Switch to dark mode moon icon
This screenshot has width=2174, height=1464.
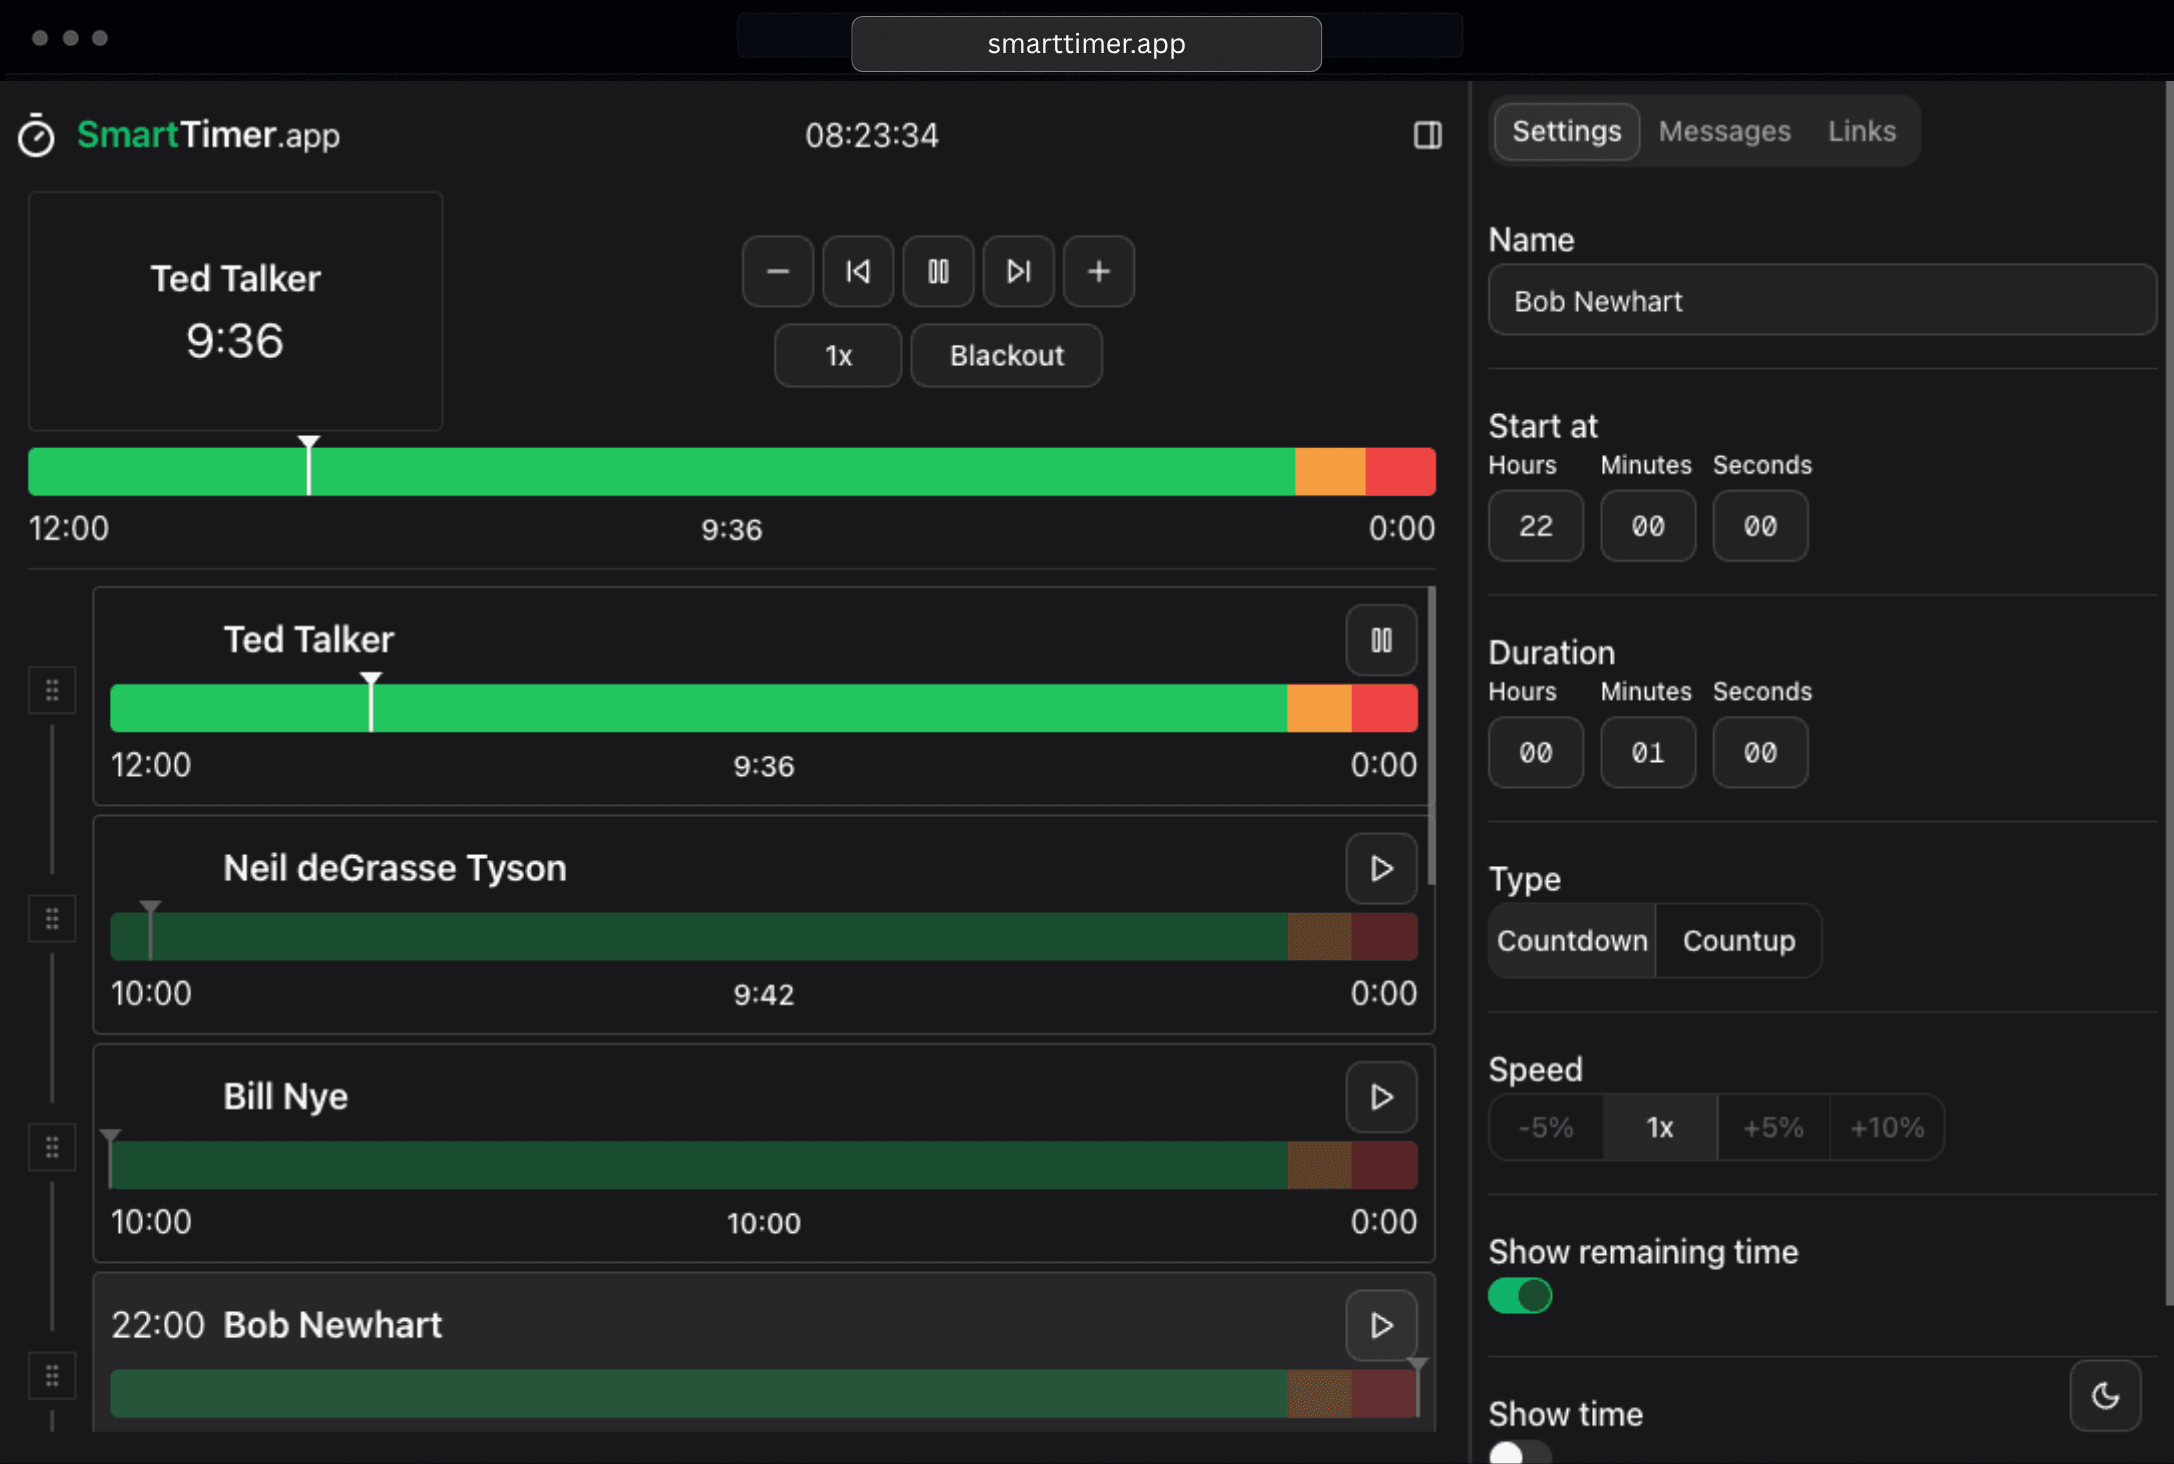2105,1395
